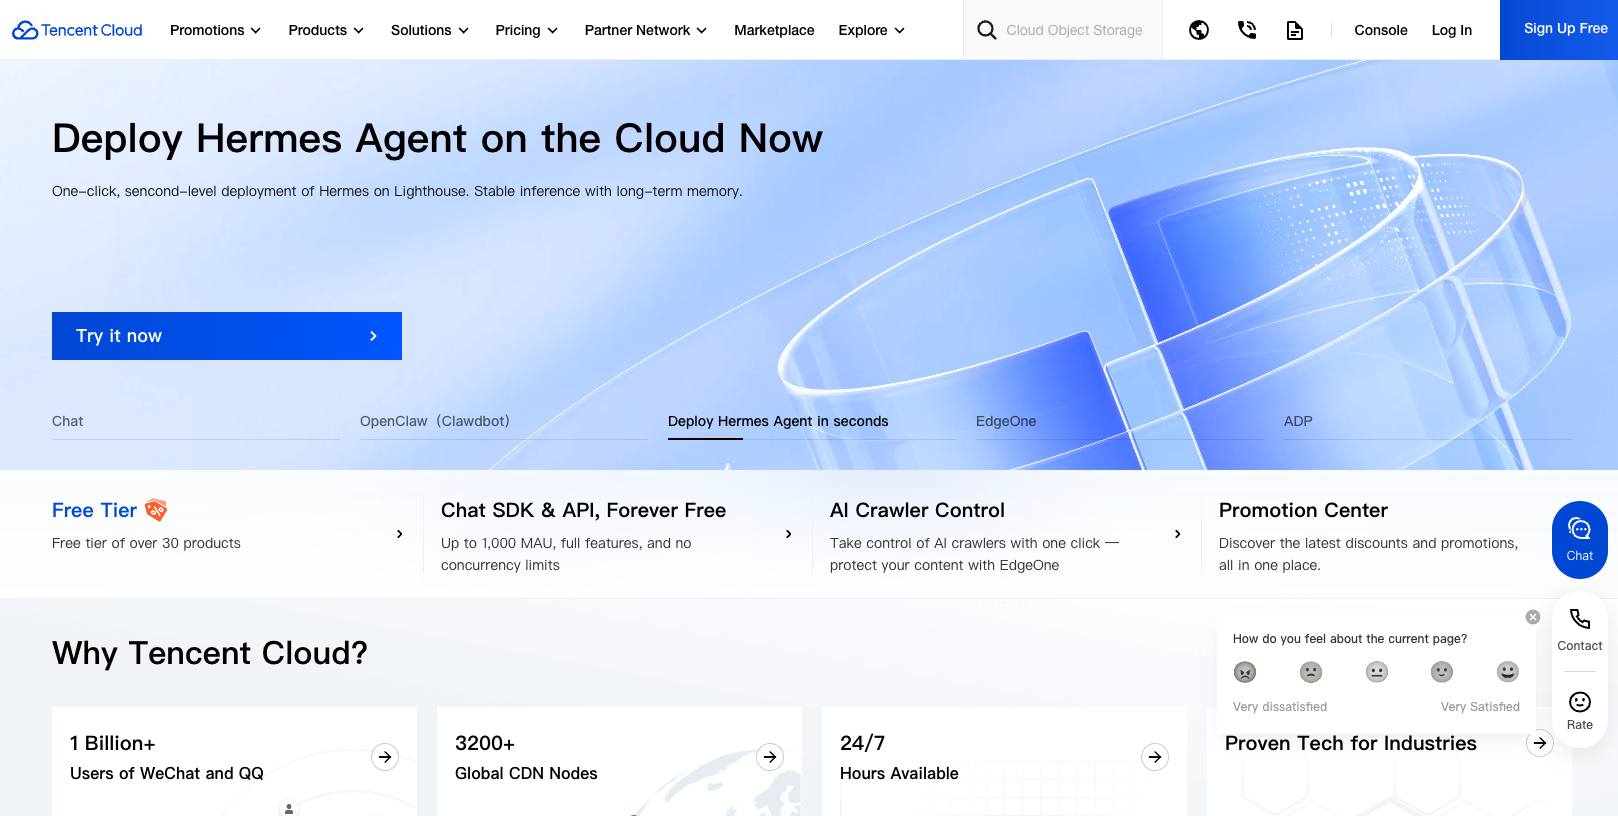Click the Why Tencent Cloud? heading
Viewport: 1618px width, 816px height.
coord(210,653)
